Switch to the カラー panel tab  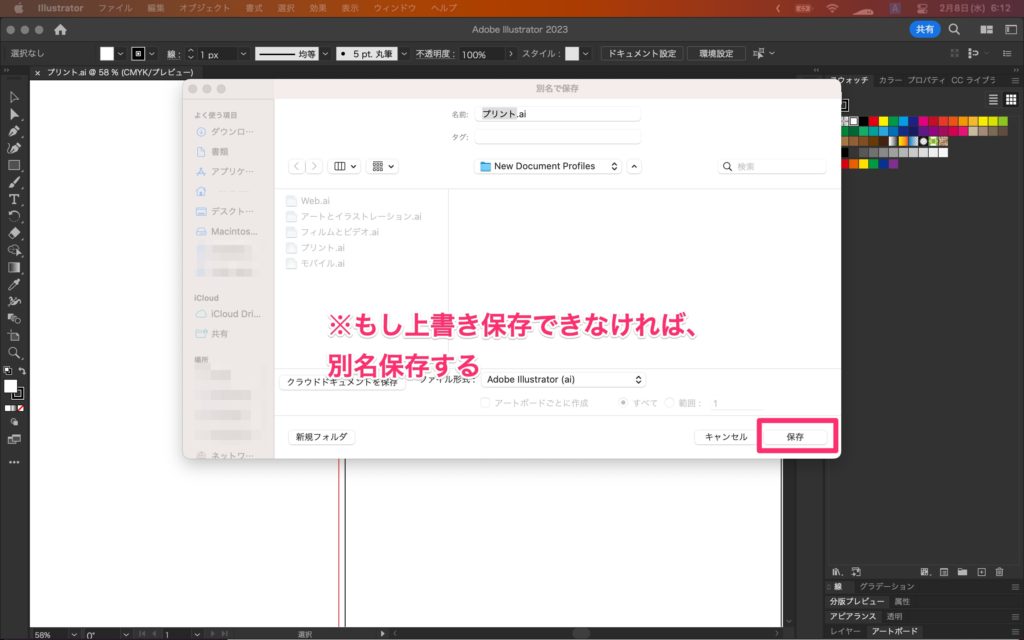[x=889, y=80]
